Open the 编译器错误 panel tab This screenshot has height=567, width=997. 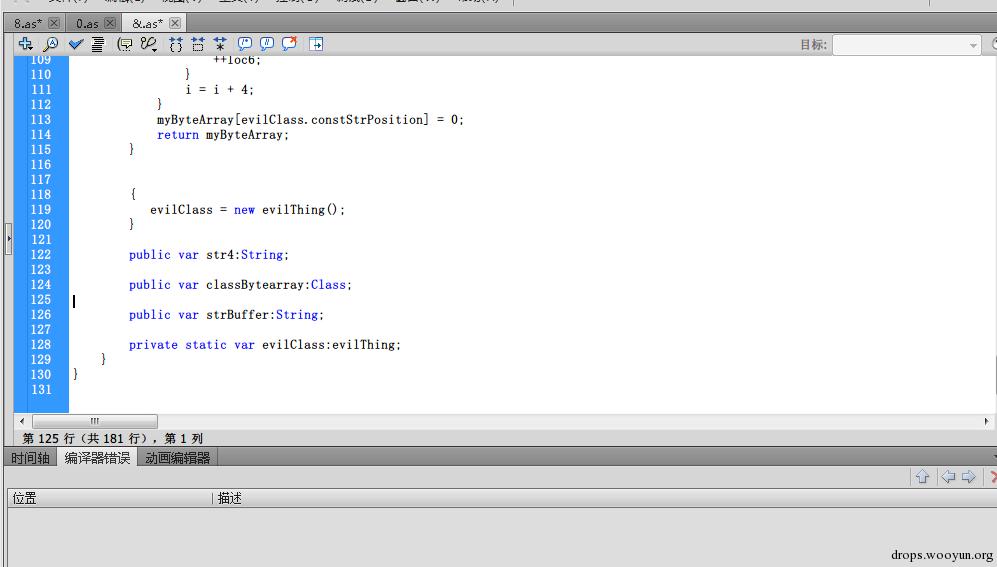97,458
